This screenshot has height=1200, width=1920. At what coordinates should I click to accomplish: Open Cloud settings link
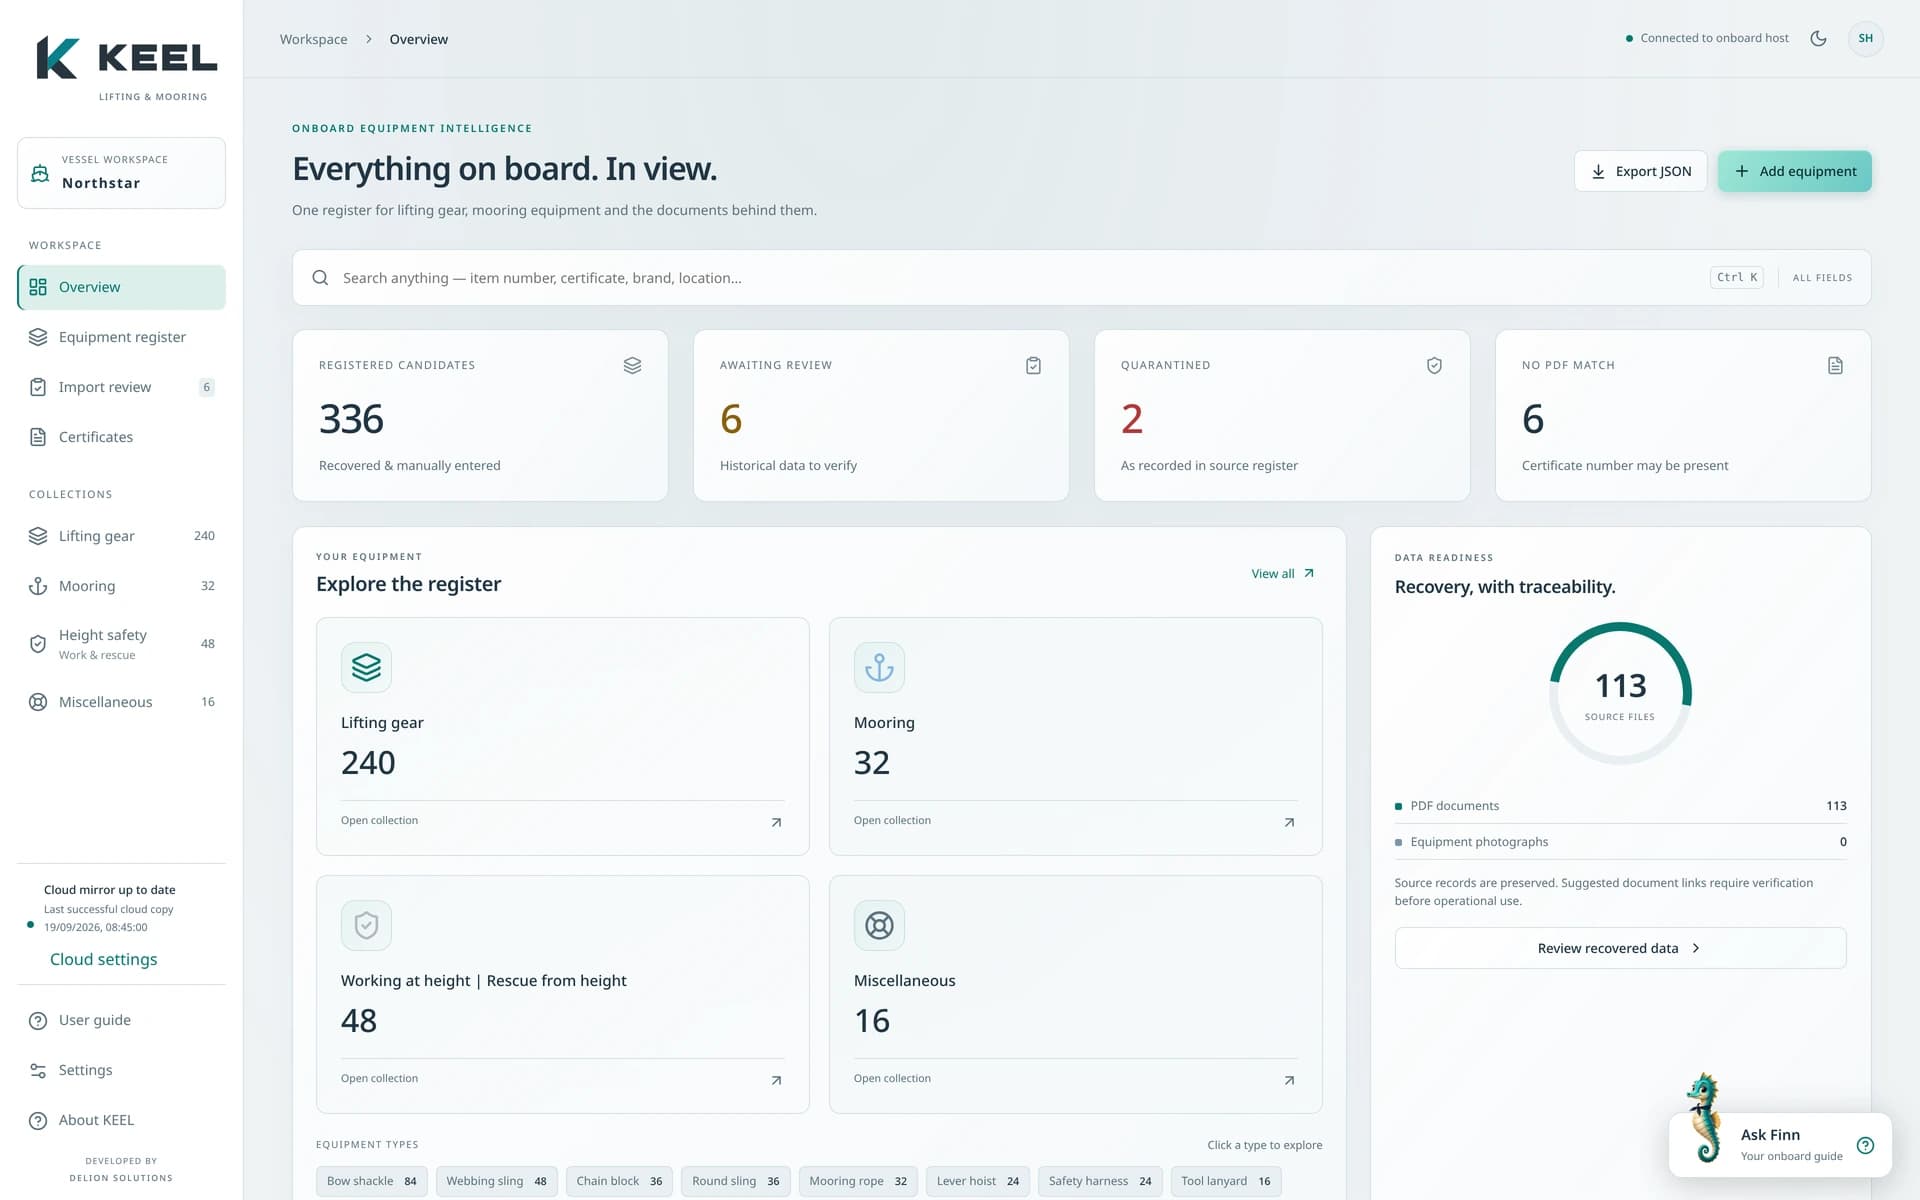104,959
